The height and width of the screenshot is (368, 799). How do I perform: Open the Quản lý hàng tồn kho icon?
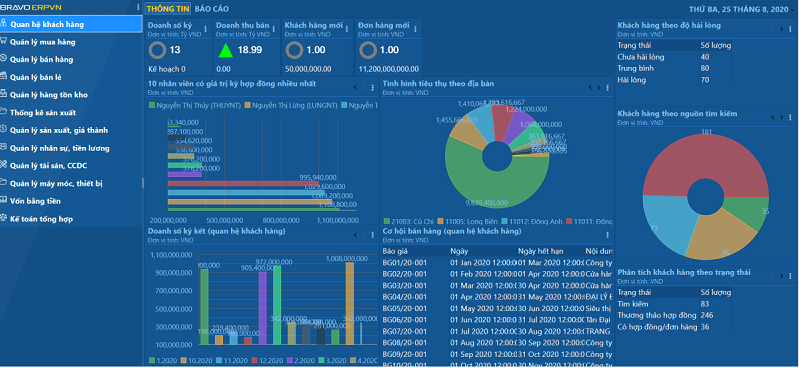[4, 94]
